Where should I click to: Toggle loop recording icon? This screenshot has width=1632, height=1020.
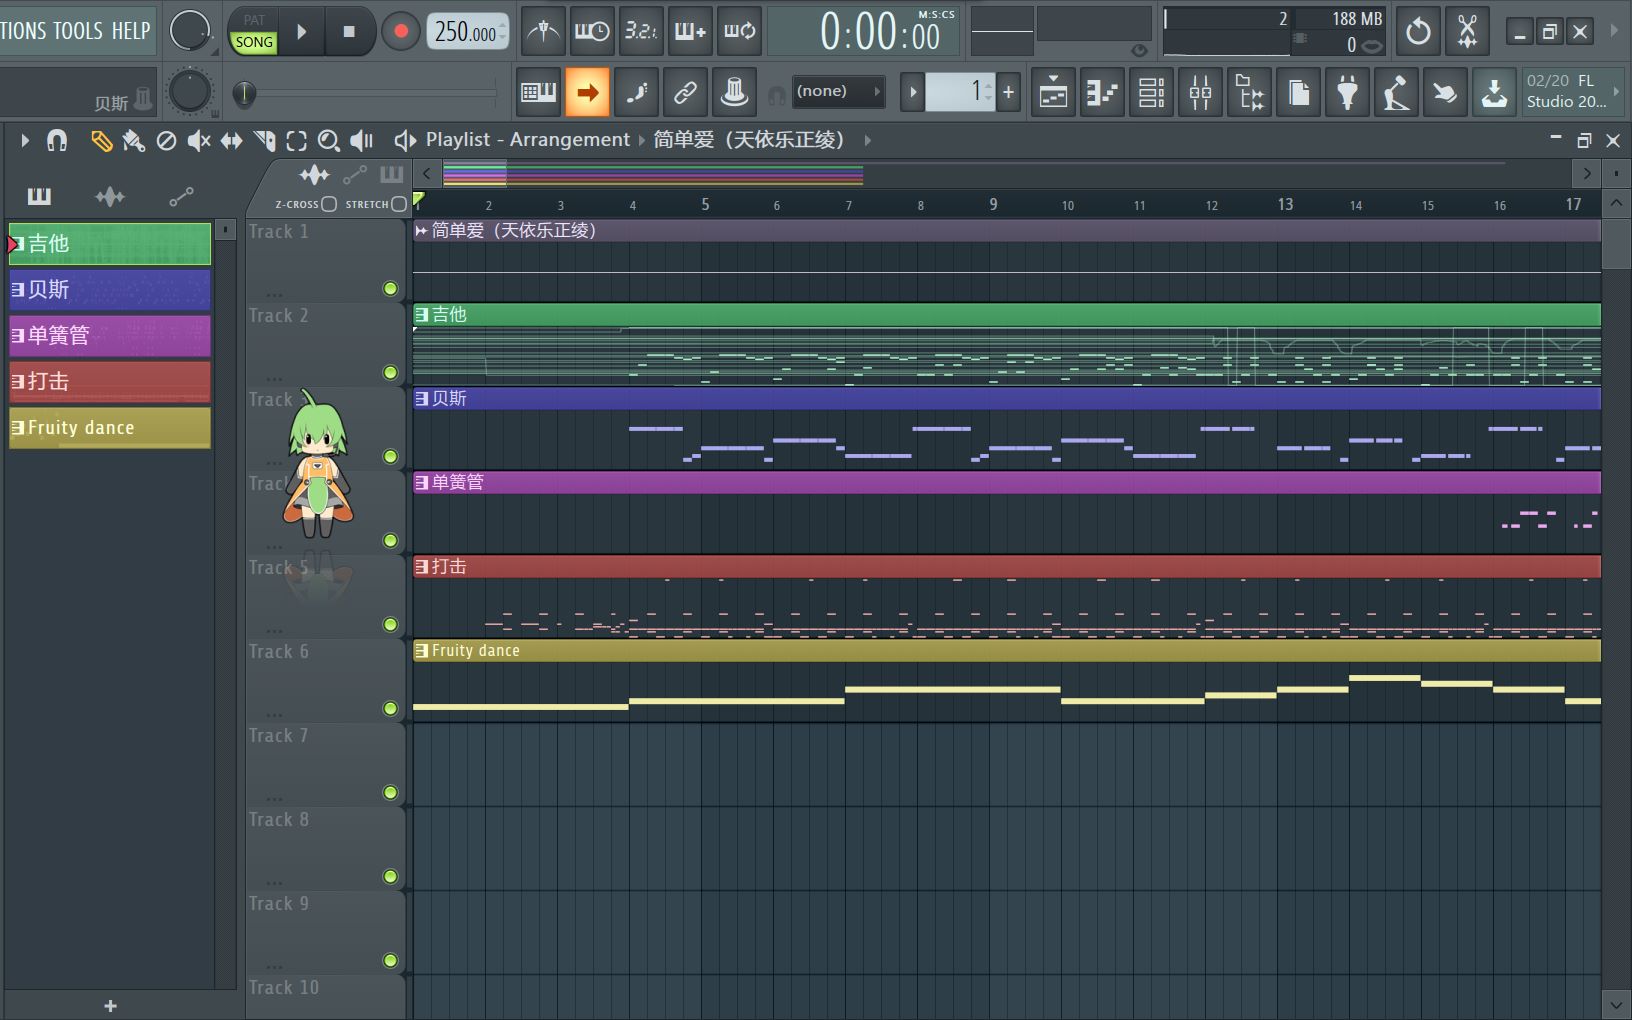740,32
